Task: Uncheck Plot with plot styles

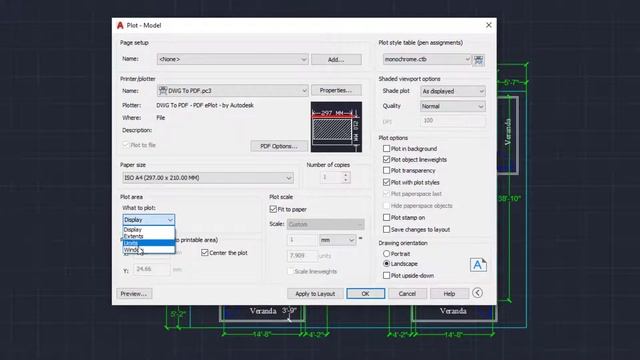Action: (386, 182)
